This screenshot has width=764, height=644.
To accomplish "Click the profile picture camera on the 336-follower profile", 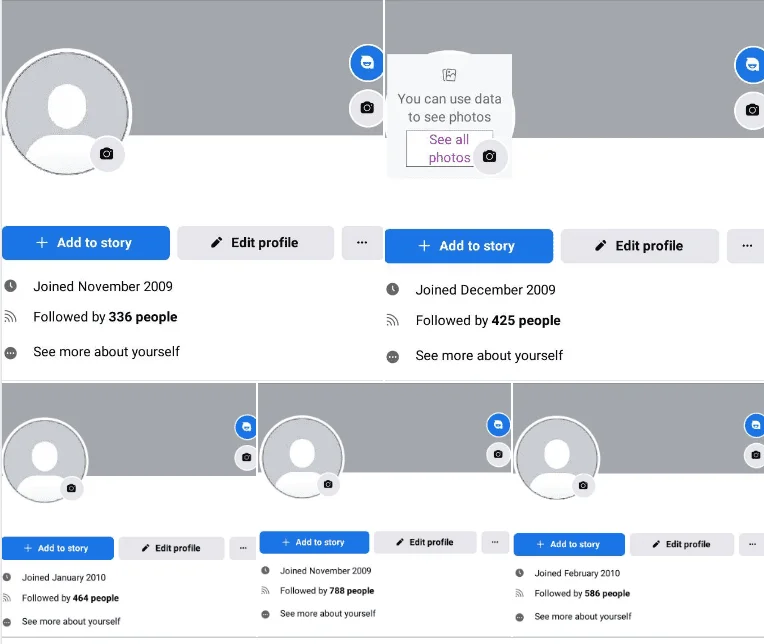I will [x=107, y=154].
